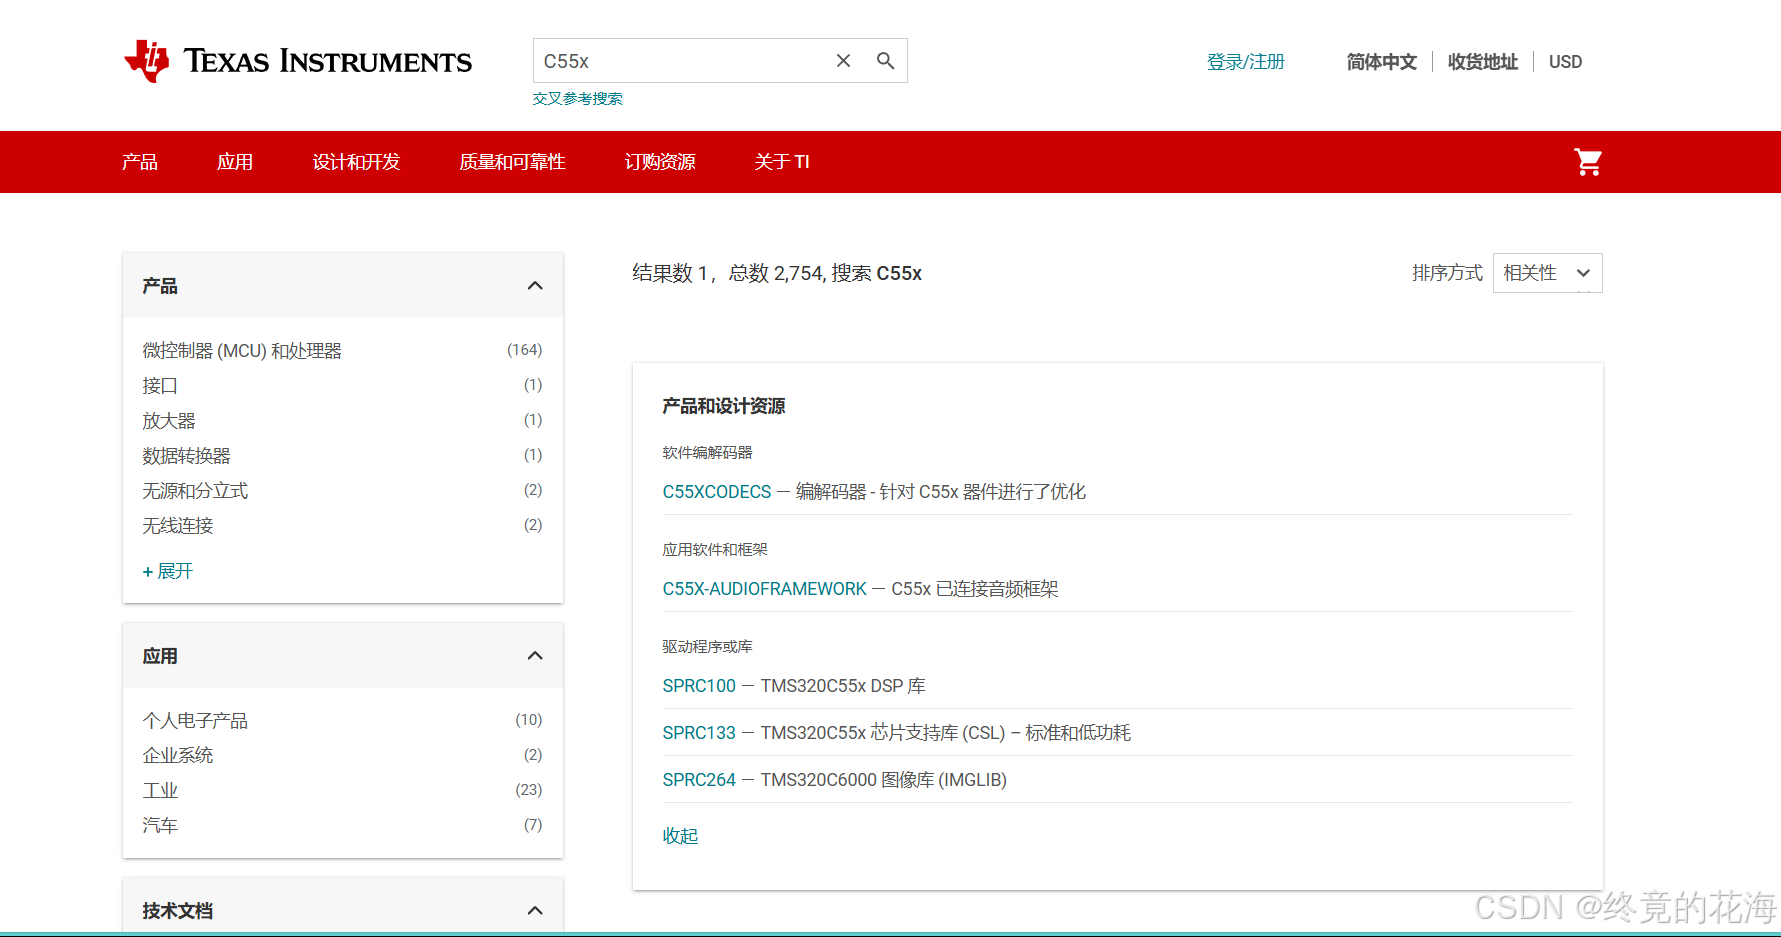Filter by 企业系统 application

(x=178, y=756)
